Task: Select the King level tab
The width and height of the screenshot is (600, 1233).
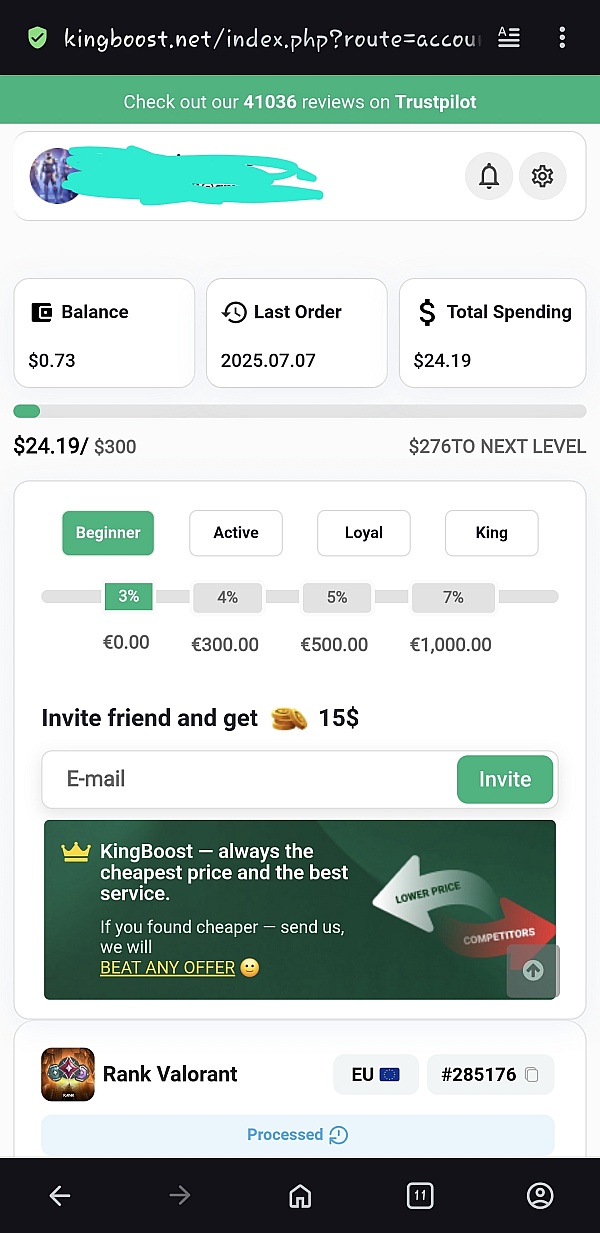Action: [x=491, y=533]
